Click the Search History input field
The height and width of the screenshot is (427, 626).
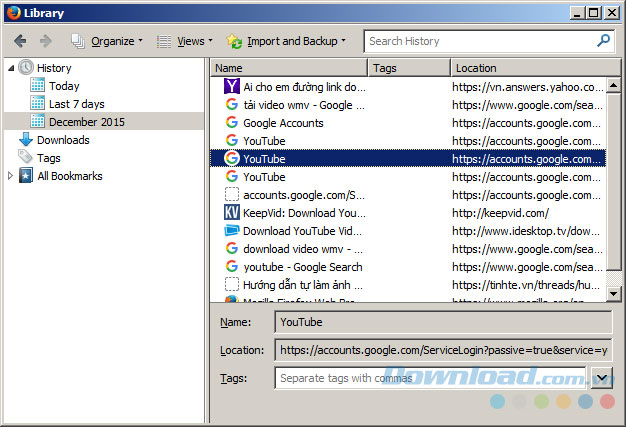coord(478,41)
